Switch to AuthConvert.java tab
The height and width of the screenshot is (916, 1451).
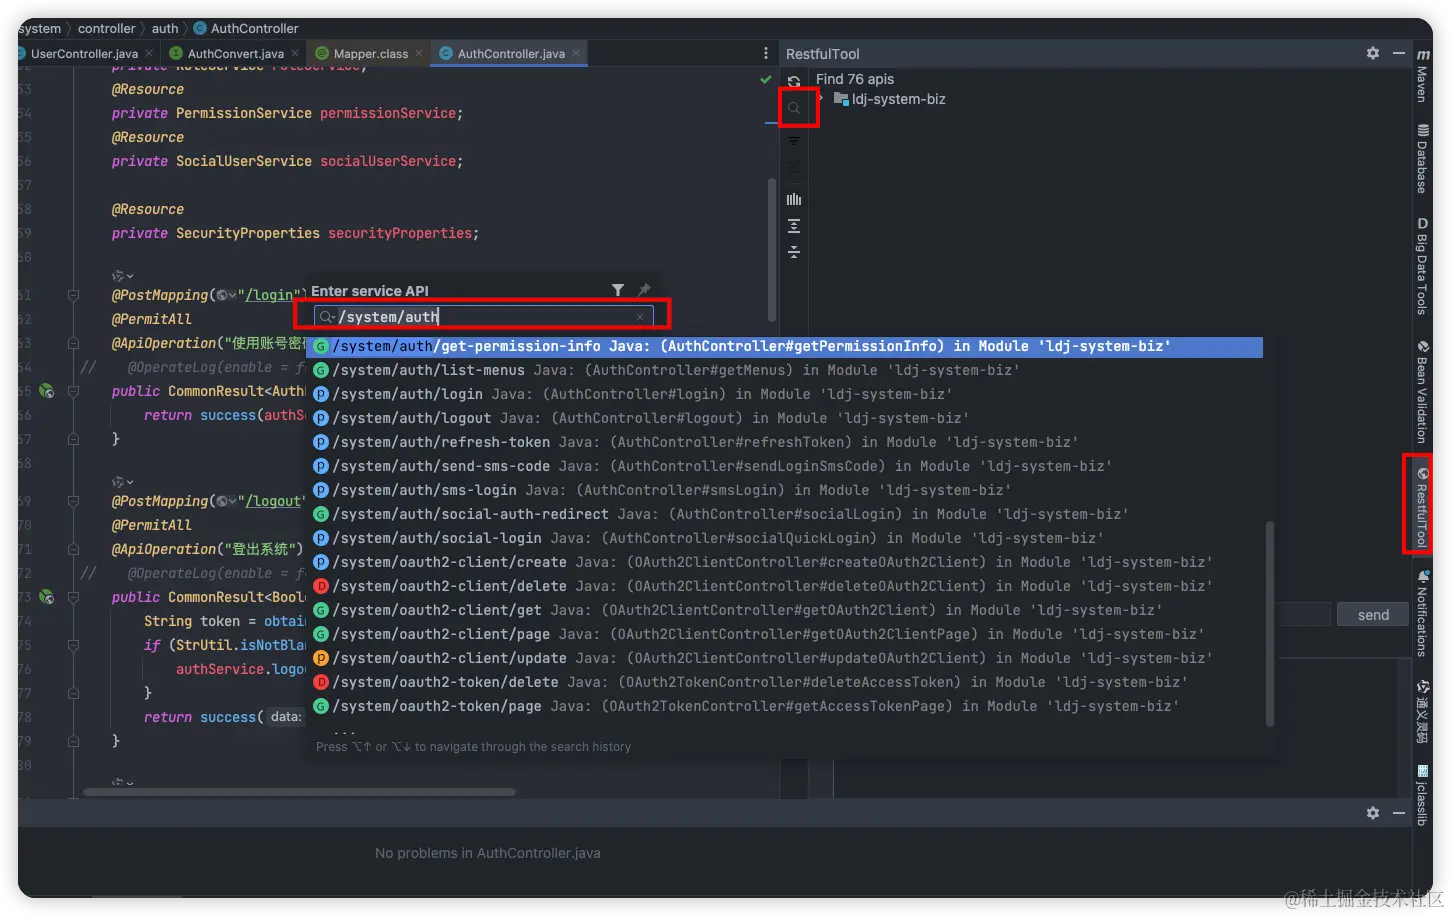pos(235,53)
